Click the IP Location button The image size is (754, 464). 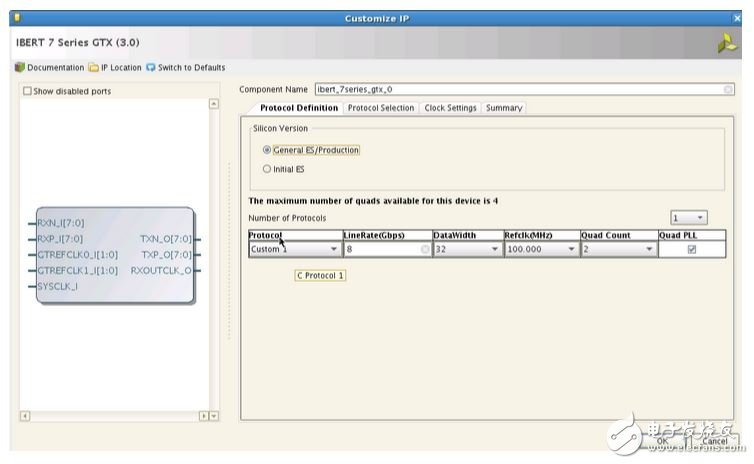click(x=121, y=67)
